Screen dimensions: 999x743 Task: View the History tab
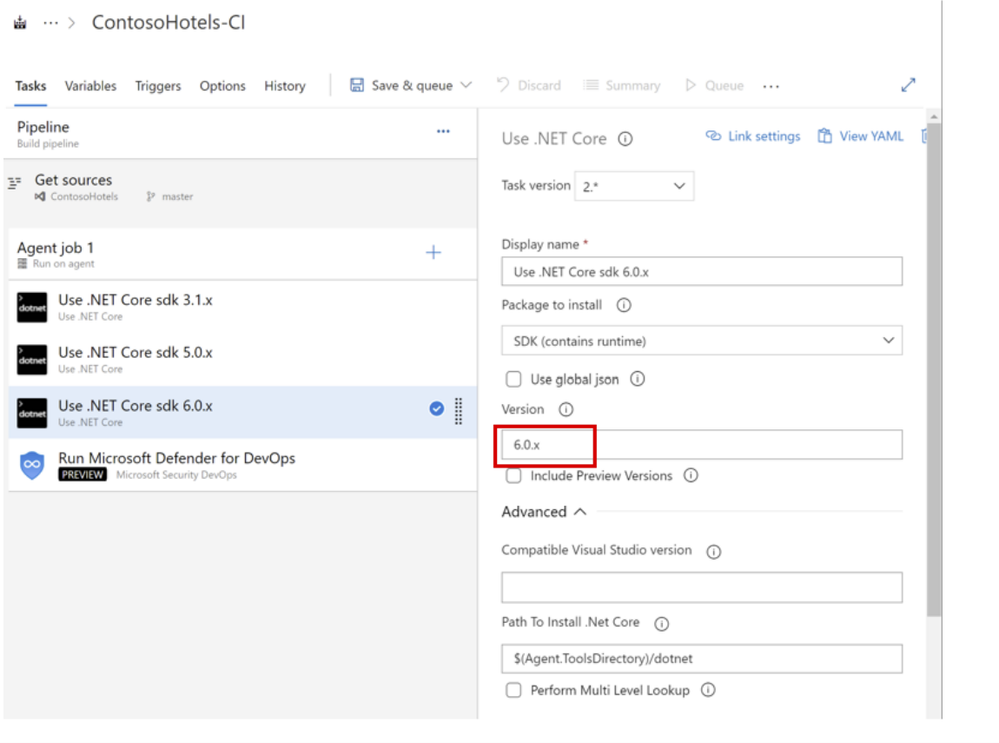(285, 85)
